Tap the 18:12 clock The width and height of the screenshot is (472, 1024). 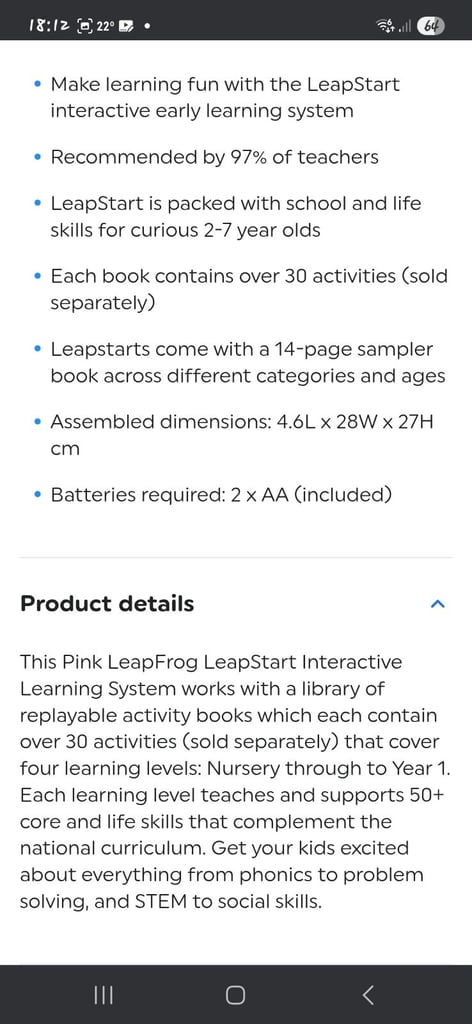(x=50, y=26)
